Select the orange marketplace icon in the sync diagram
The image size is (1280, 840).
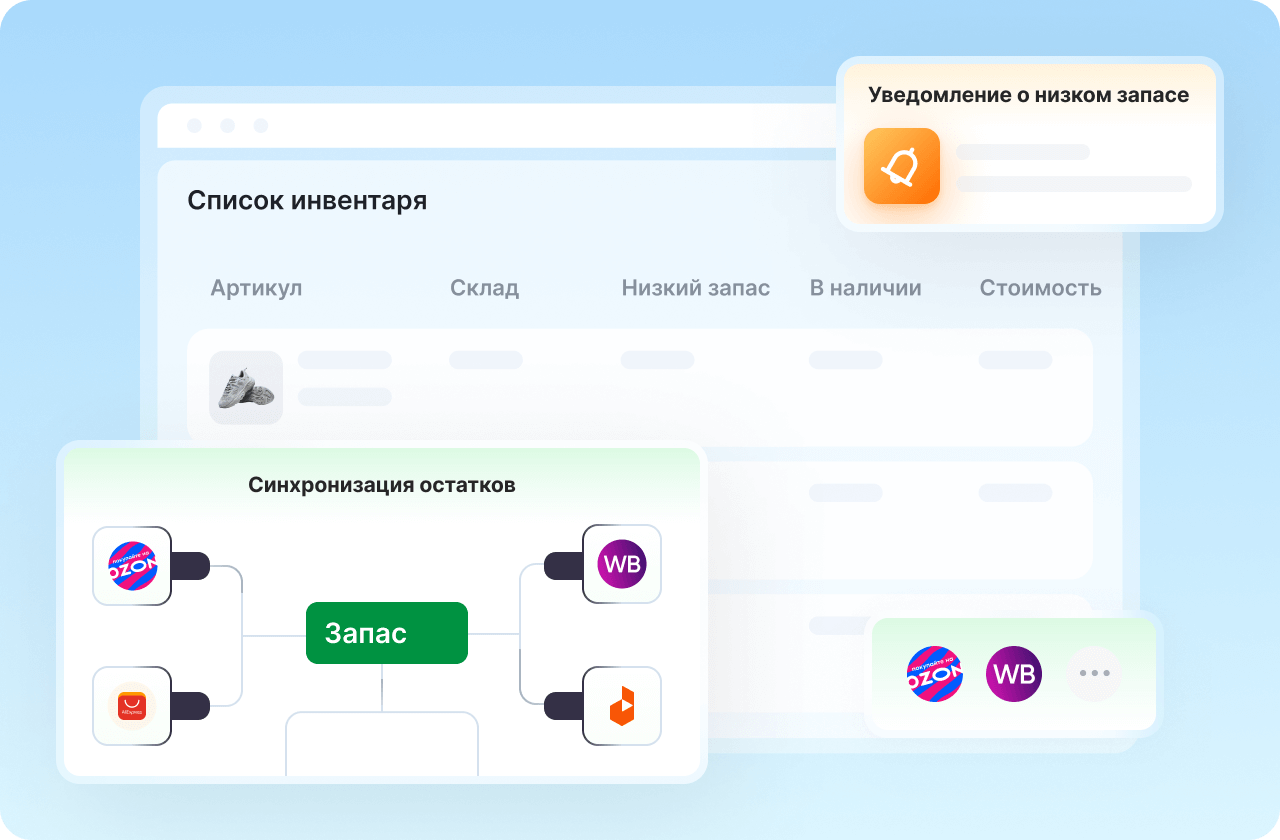622,706
